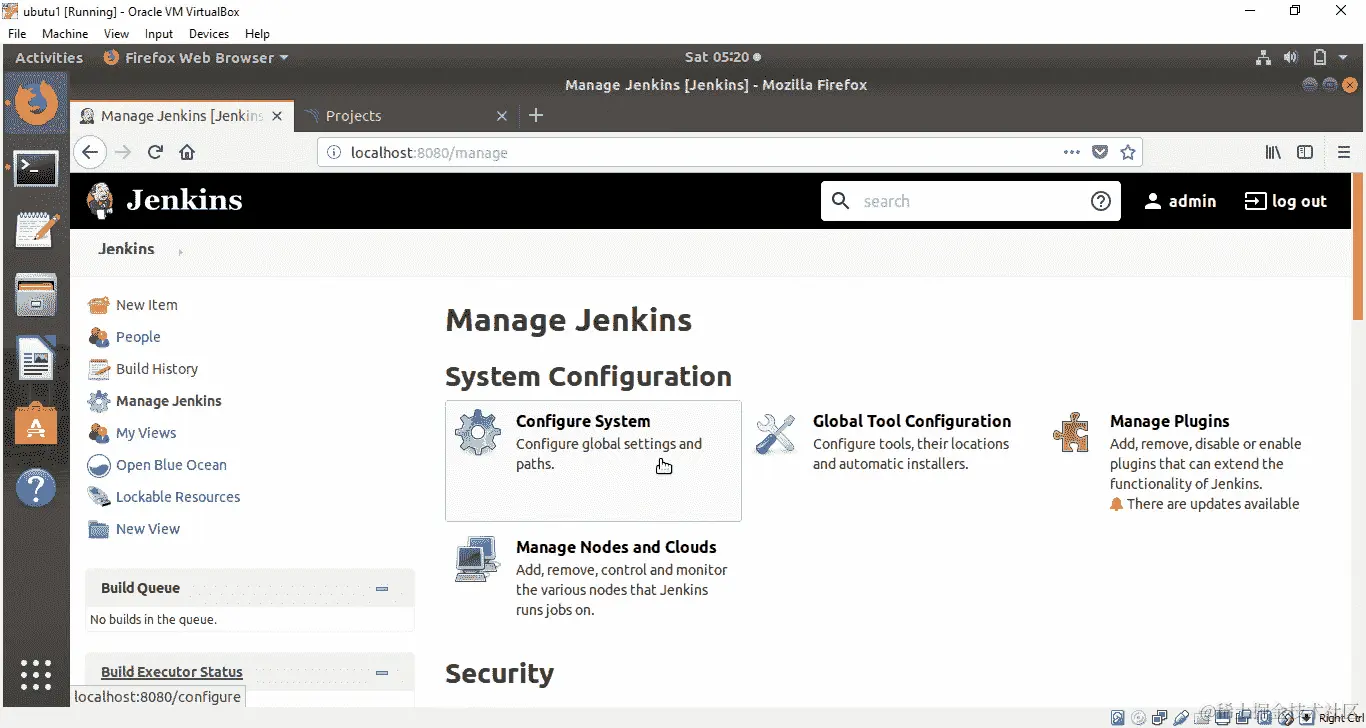The height and width of the screenshot is (728, 1366).
Task: Click the Manage Plugins puzzle icon
Action: 1072,433
